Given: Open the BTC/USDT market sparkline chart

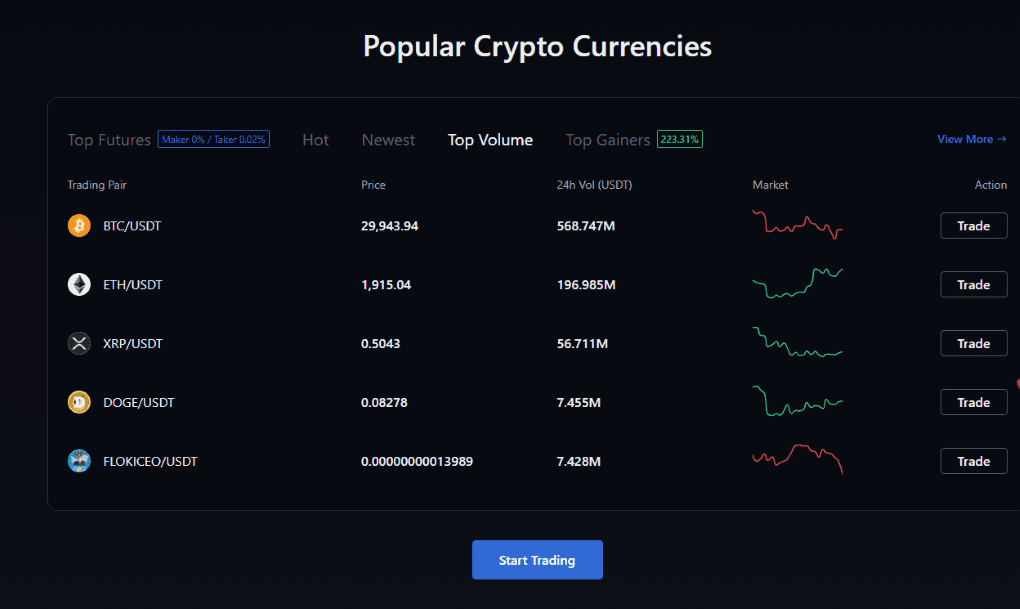Looking at the screenshot, I should 797,225.
